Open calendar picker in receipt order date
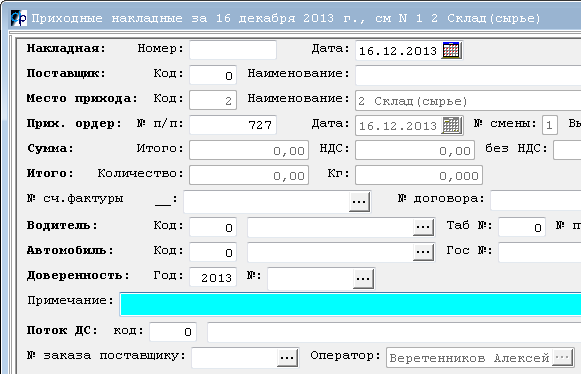 coord(451,125)
